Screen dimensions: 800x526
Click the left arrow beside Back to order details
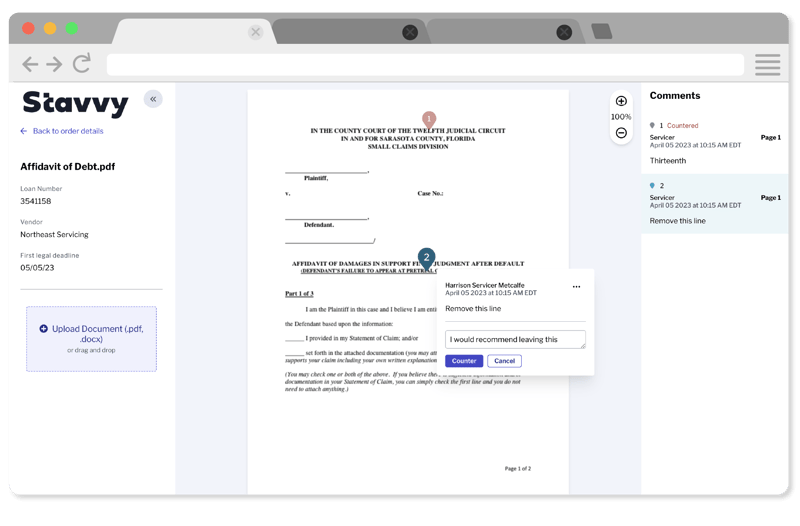click(x=23, y=131)
